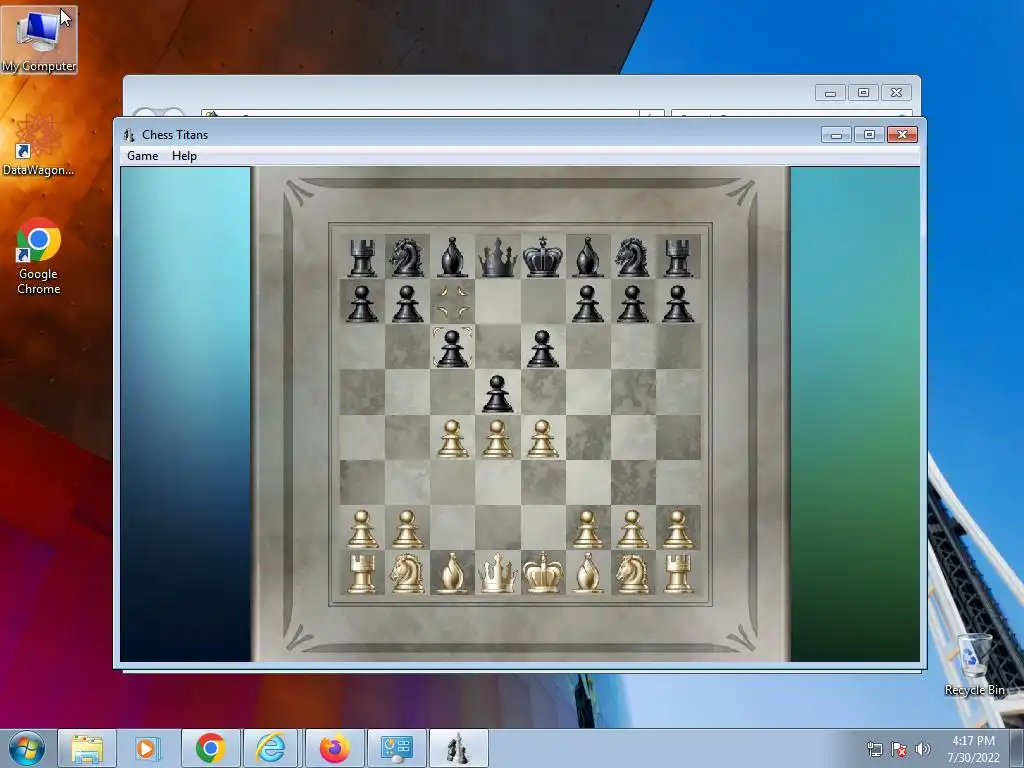Viewport: 1024px width, 768px height.
Task: Select the white bishop on c1
Action: [452, 573]
